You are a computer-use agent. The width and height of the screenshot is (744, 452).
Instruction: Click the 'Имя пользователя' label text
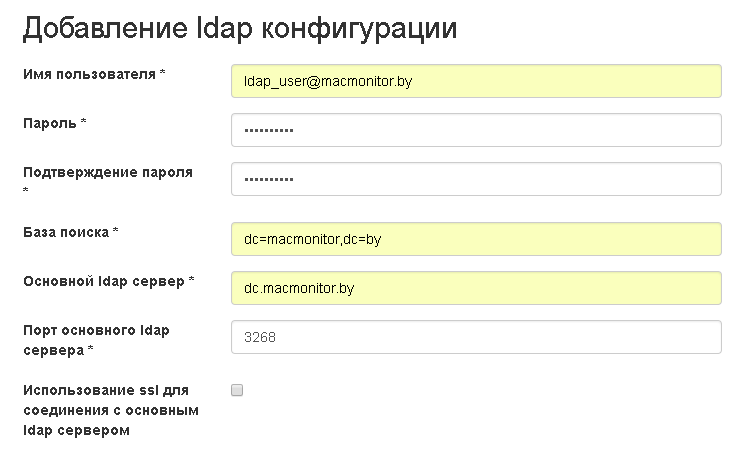88,75
